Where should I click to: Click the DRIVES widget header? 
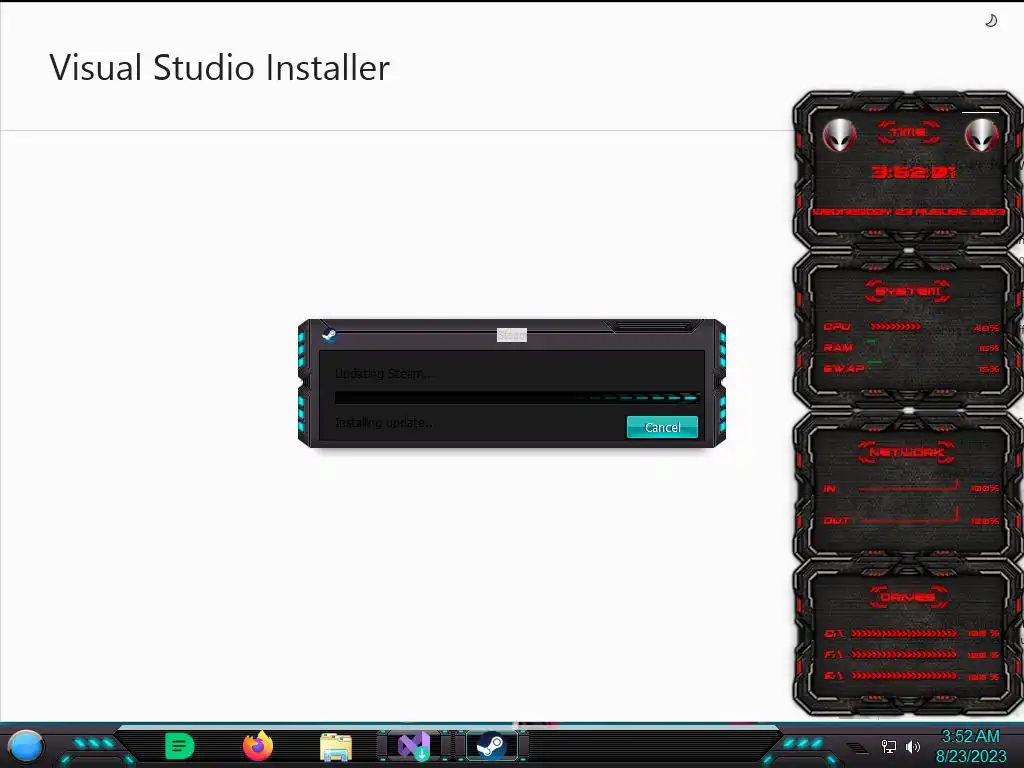pyautogui.click(x=907, y=596)
